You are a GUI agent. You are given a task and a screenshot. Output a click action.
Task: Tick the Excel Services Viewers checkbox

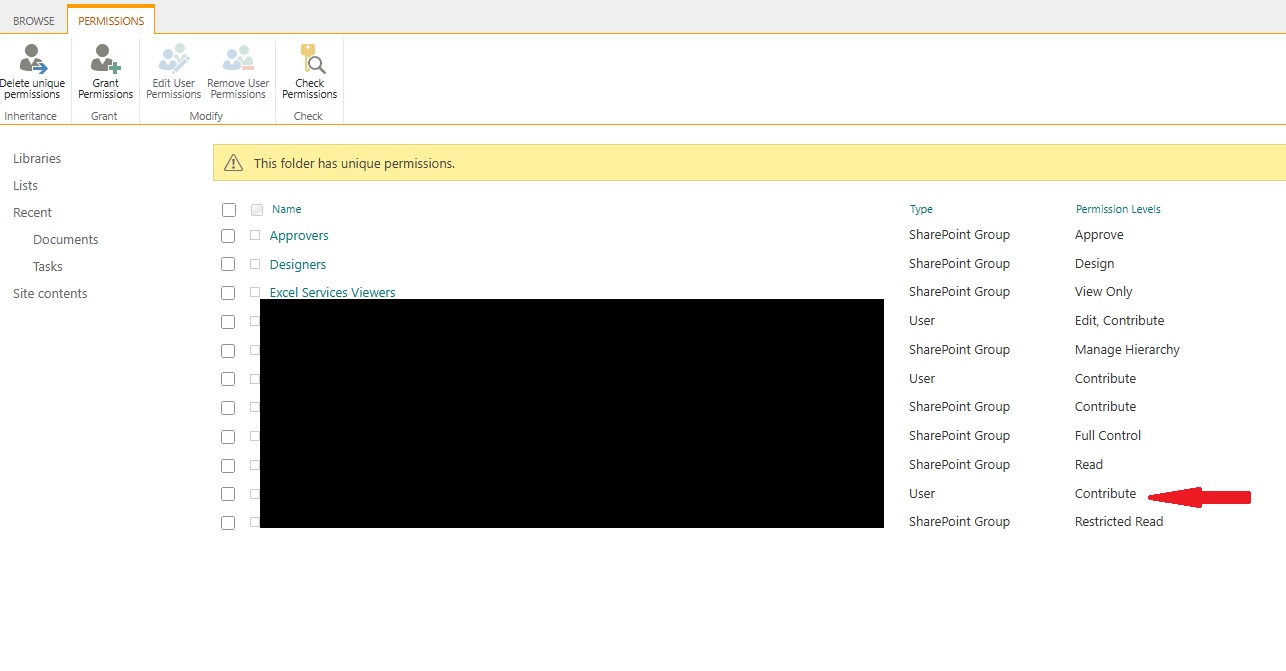(x=228, y=293)
